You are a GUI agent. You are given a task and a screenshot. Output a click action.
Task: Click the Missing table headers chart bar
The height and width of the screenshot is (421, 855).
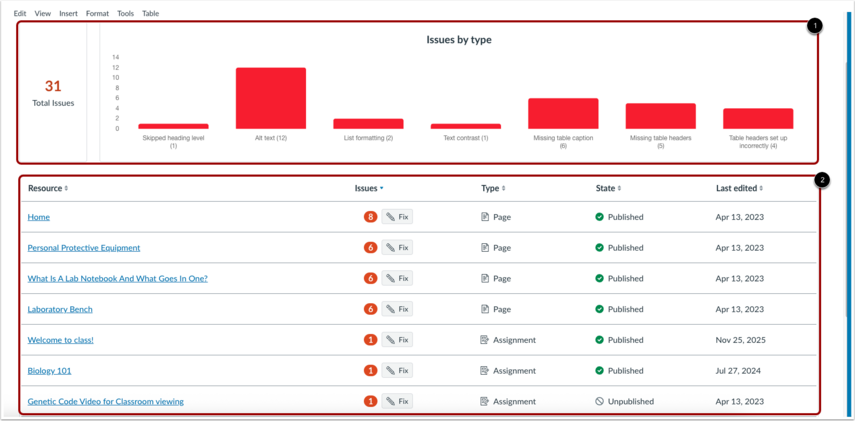click(660, 116)
